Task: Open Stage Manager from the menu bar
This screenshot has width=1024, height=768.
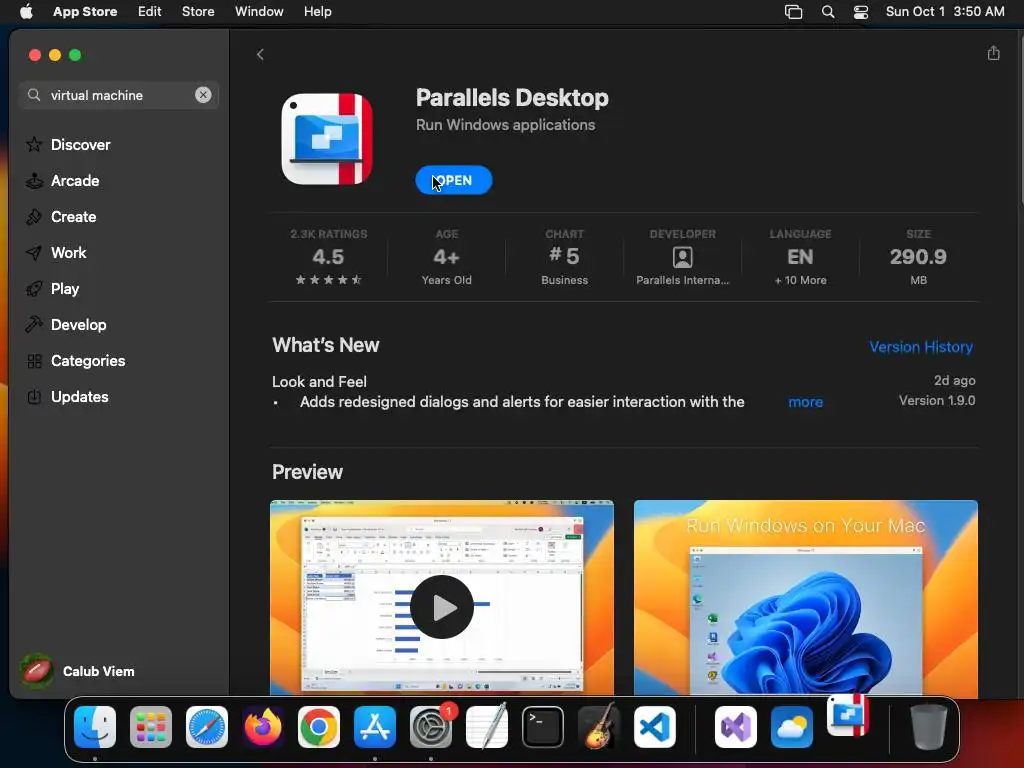Action: [x=793, y=12]
